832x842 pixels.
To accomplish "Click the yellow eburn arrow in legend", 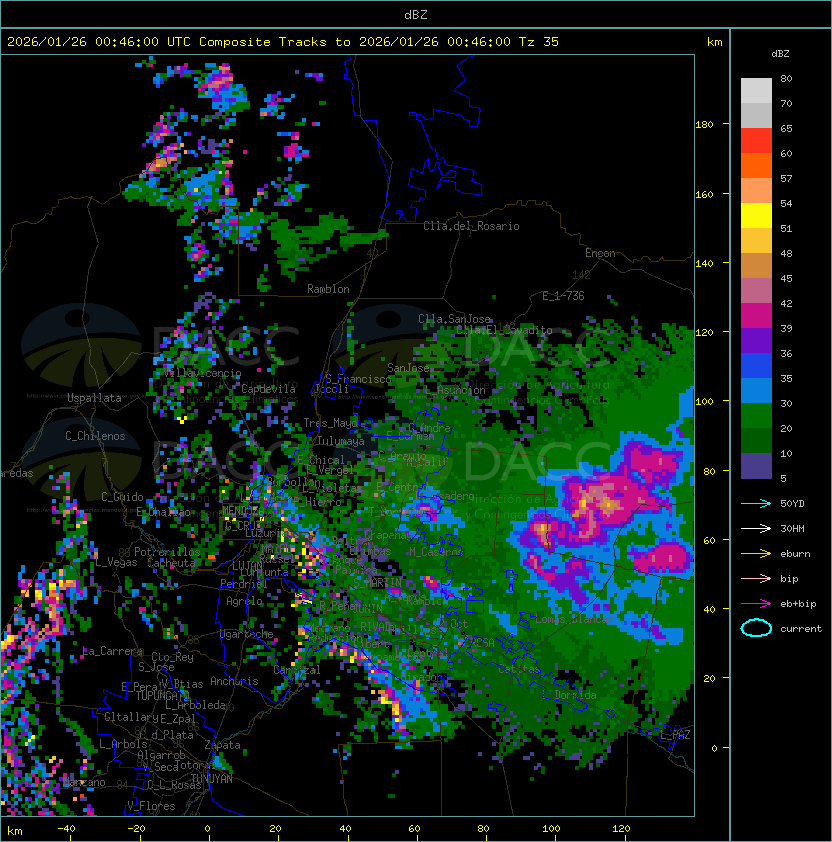I will coord(756,554).
